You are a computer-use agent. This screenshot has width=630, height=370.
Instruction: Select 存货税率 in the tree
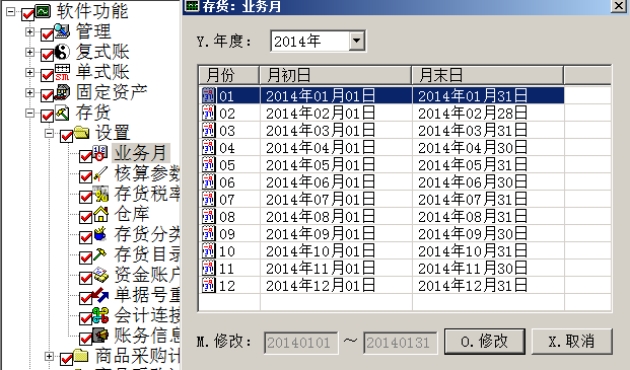pos(146,194)
